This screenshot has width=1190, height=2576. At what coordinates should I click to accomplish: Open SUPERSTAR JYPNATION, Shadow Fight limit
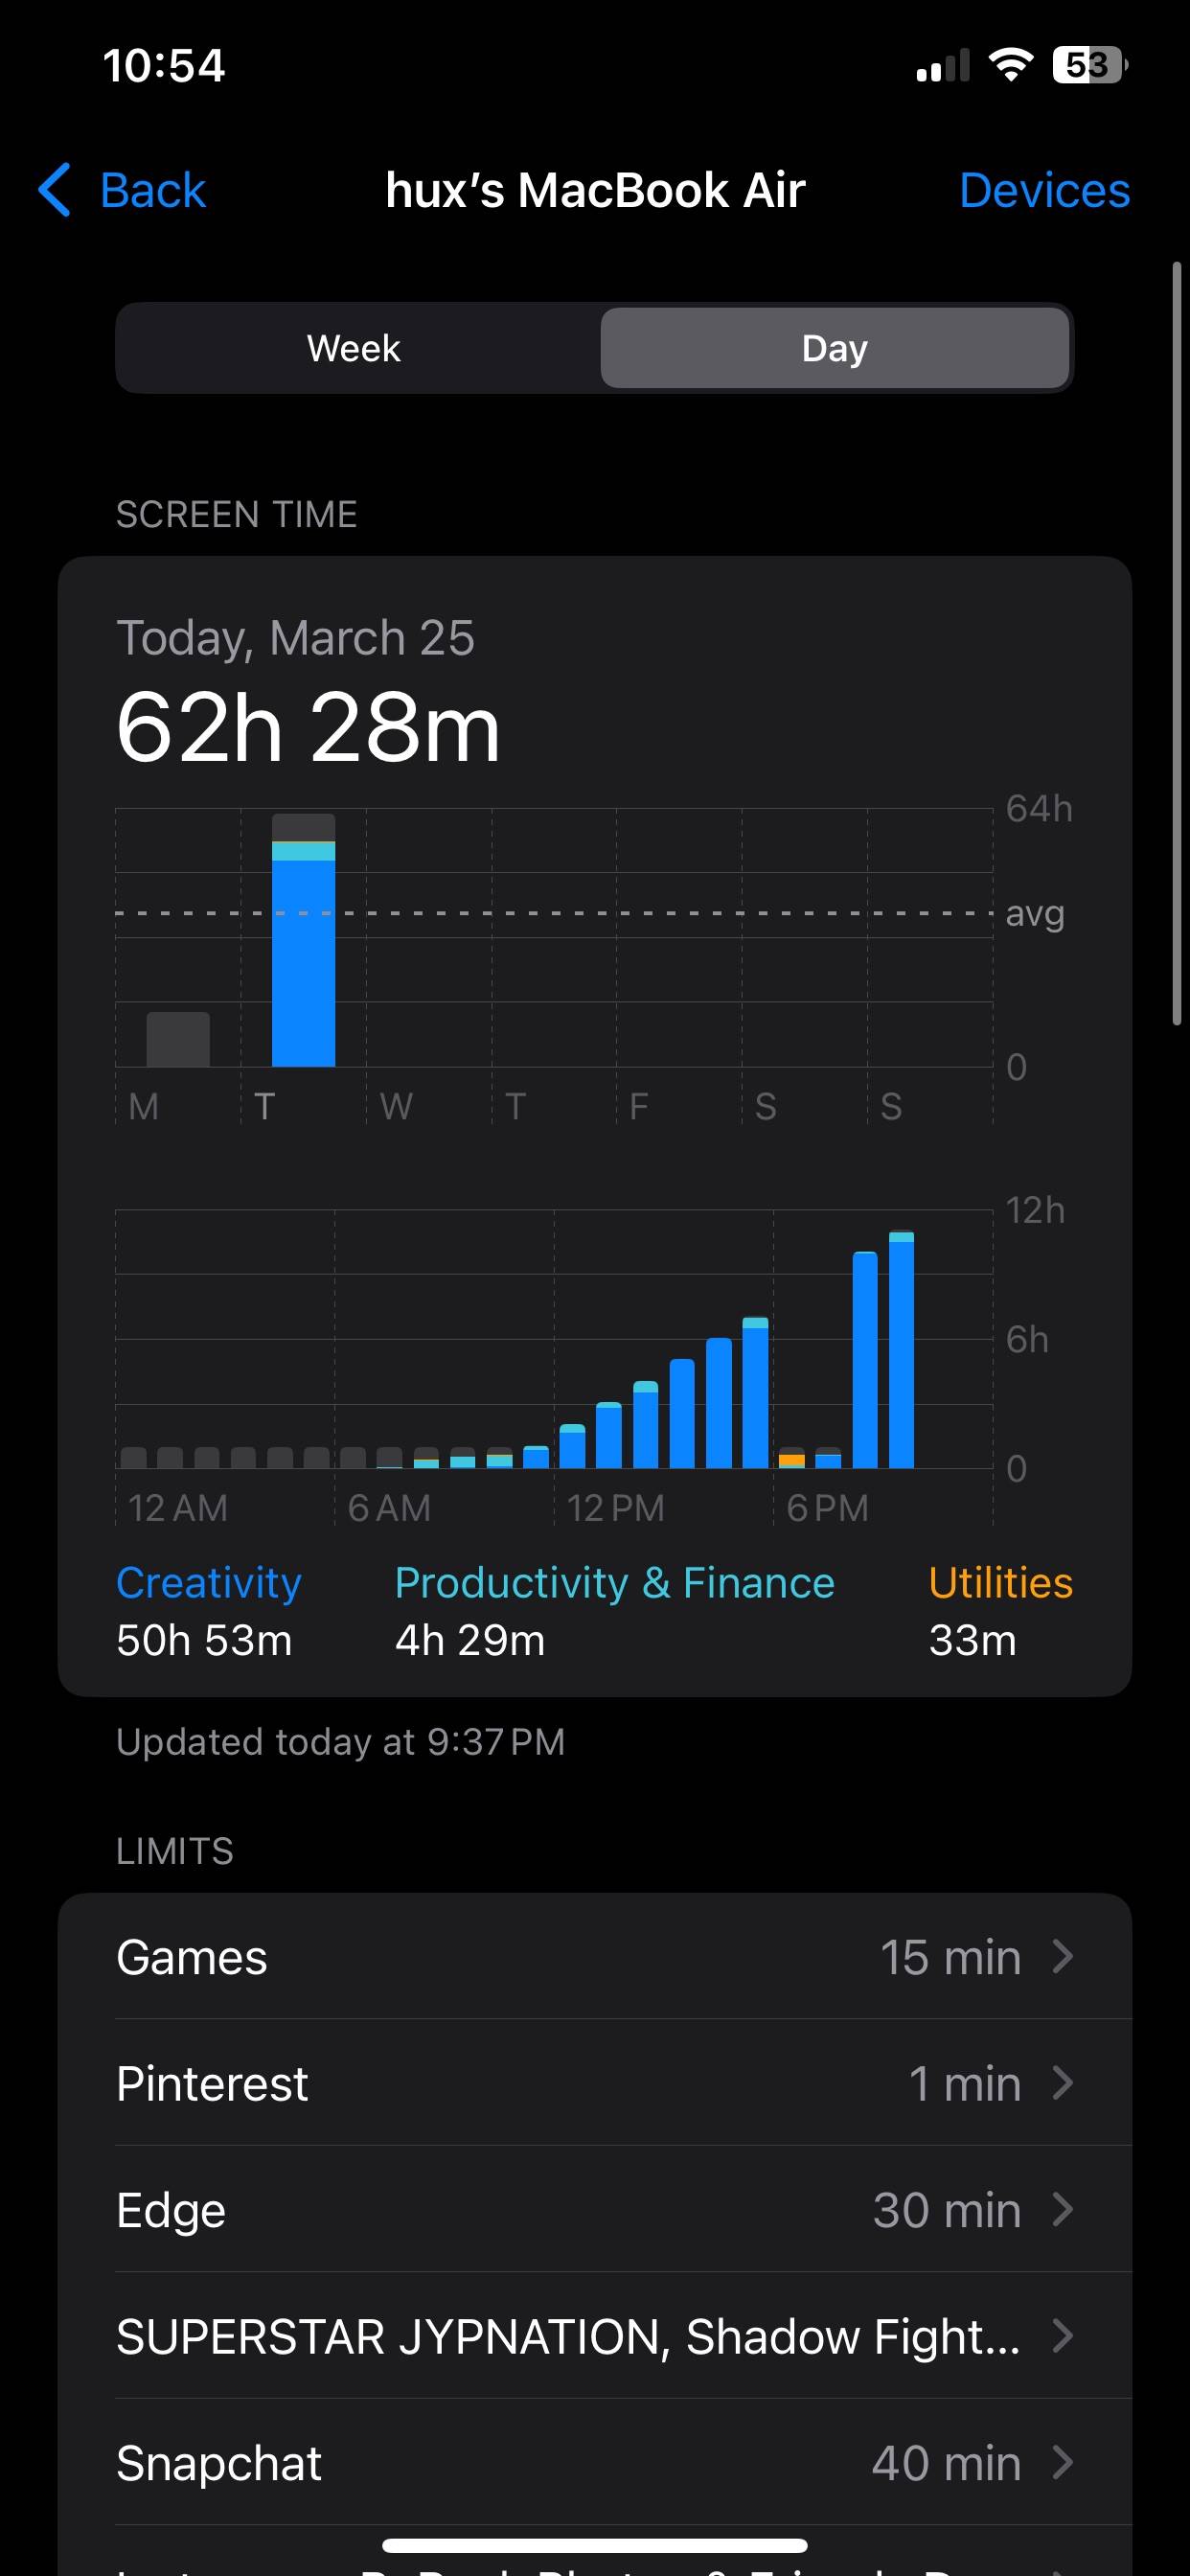595,2336
